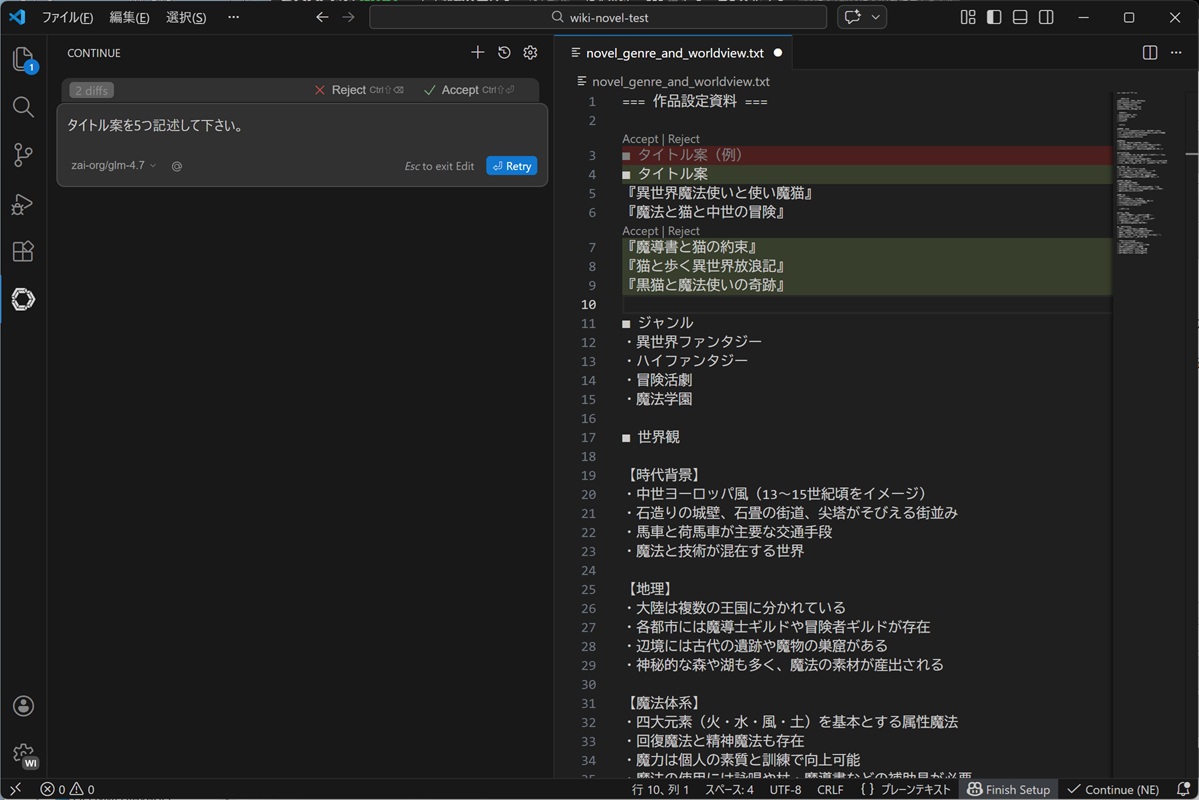Open the Extensions view icon
1199x800 pixels.
click(x=23, y=251)
